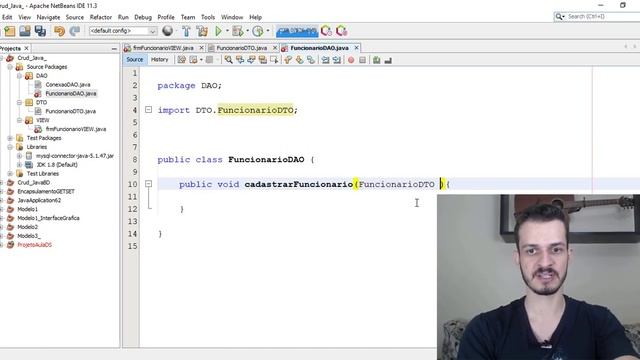This screenshot has width=640, height=360.
Task: Click the Find Selection magnifier icon in the editor toolbar
Action: click(x=229, y=60)
